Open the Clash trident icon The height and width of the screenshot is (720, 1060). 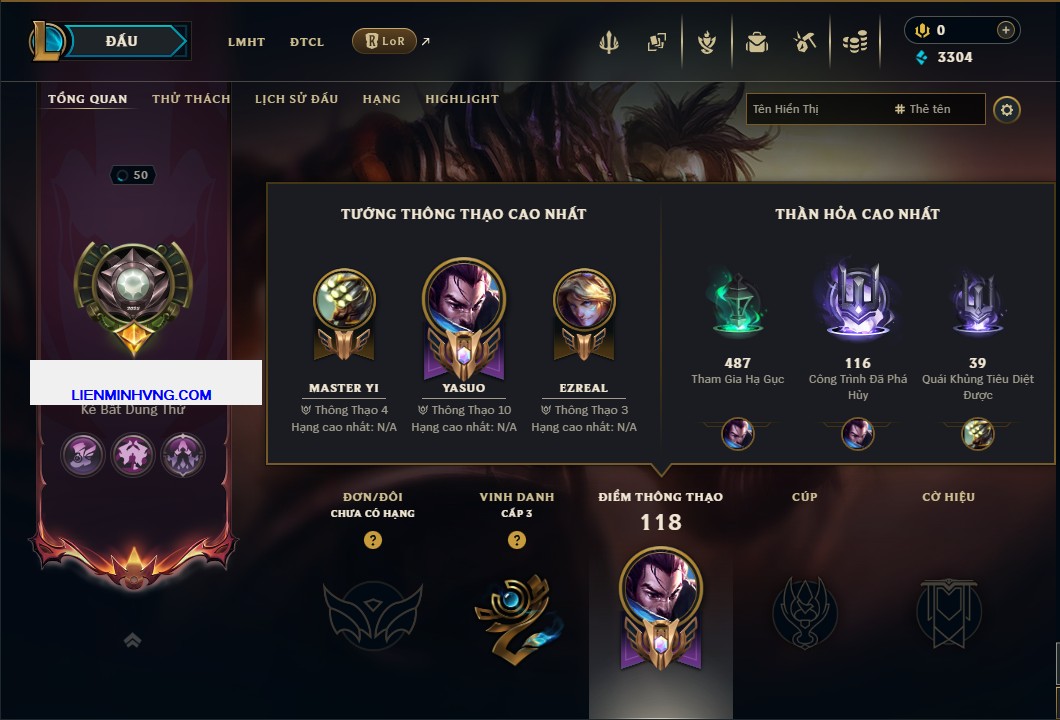608,42
